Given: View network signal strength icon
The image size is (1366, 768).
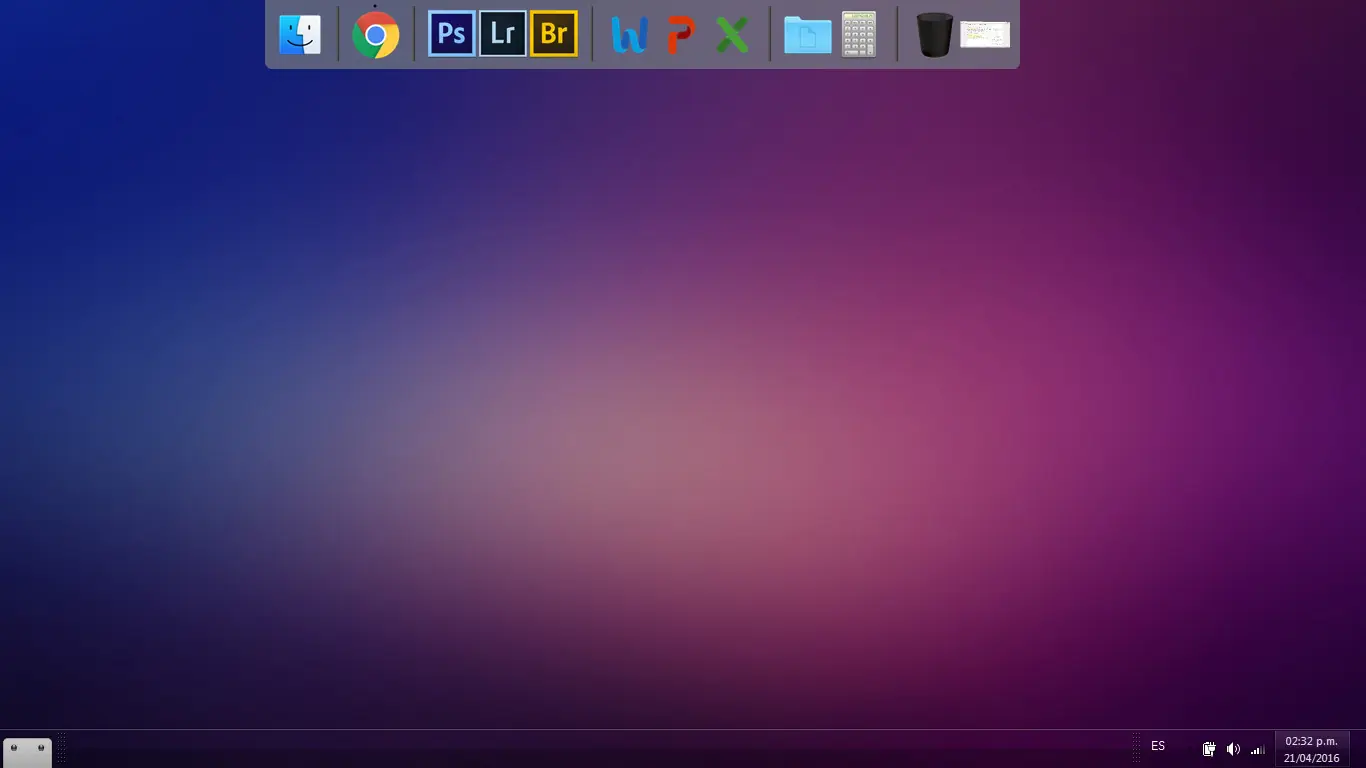Looking at the screenshot, I should (x=1258, y=749).
